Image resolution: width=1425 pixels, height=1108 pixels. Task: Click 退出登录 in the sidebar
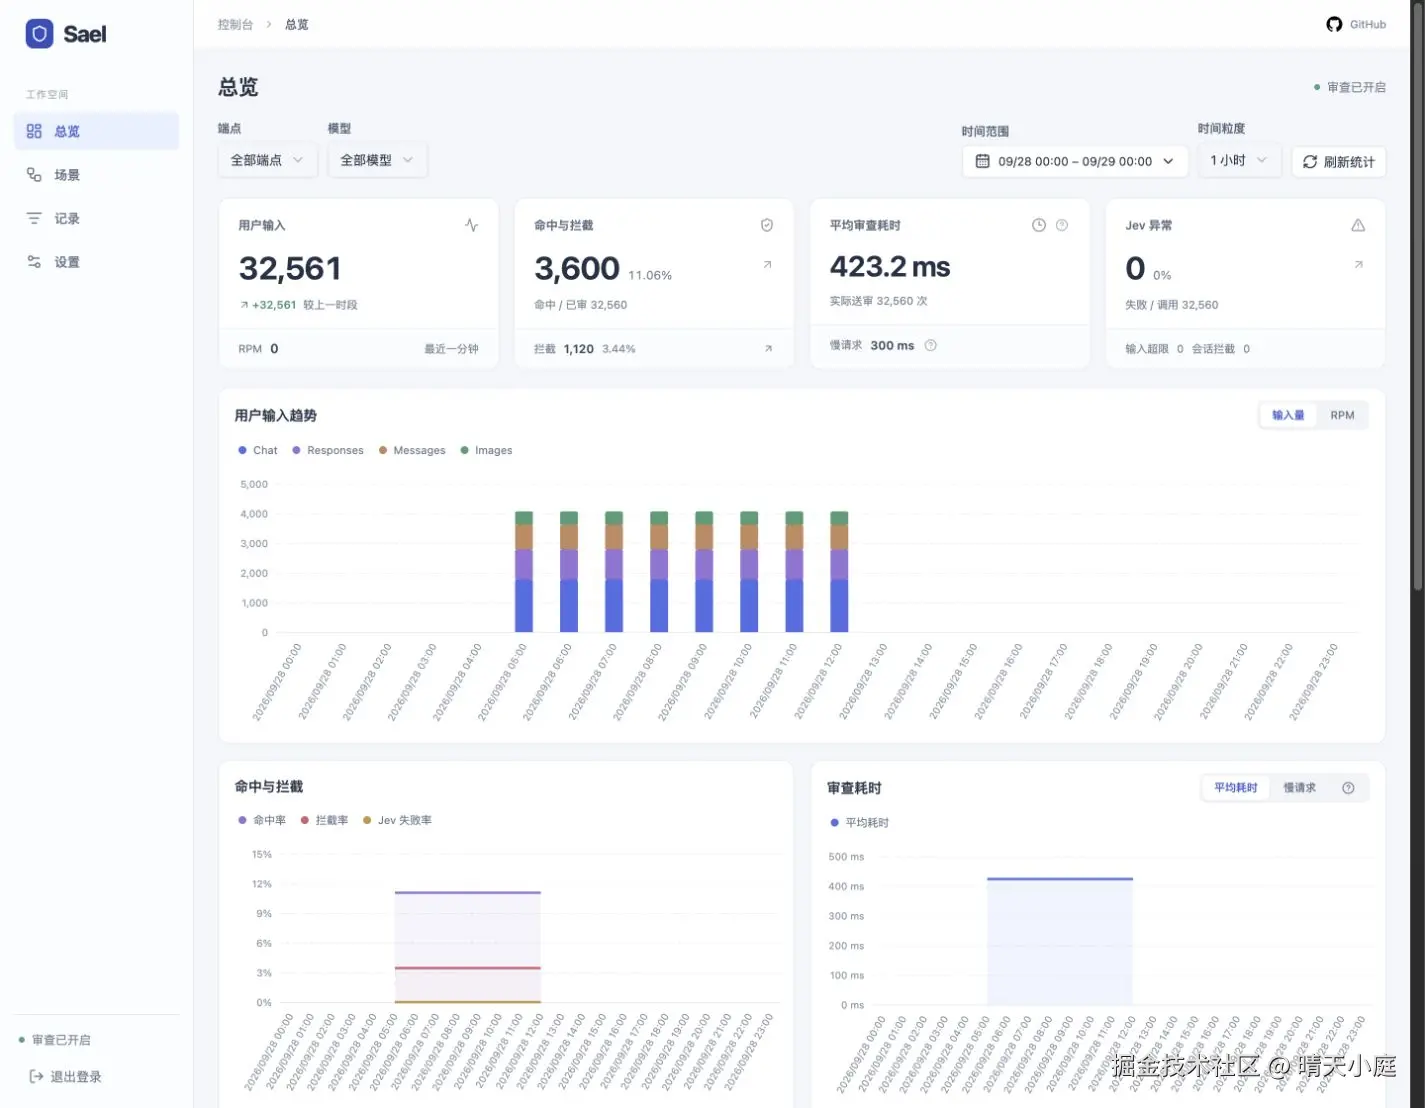pos(66,1077)
